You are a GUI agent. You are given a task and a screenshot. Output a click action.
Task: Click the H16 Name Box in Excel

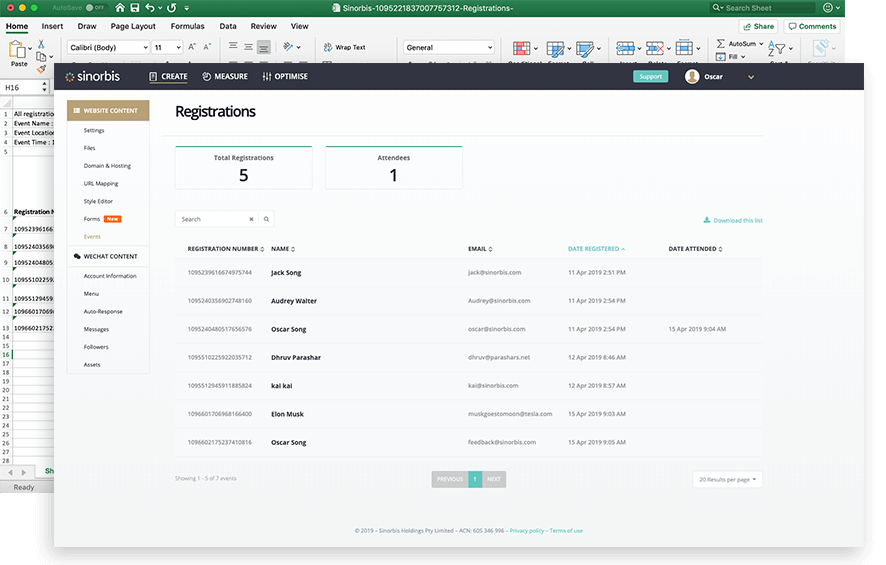click(x=25, y=88)
